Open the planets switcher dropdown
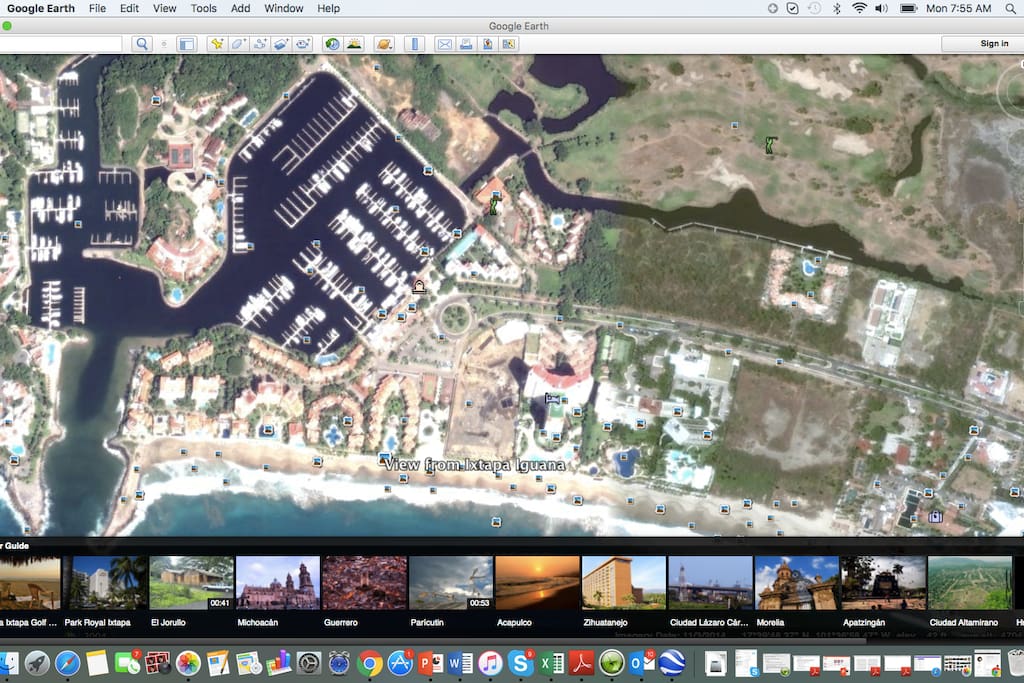Screen dimensions: 1024x683 pyautogui.click(x=385, y=44)
